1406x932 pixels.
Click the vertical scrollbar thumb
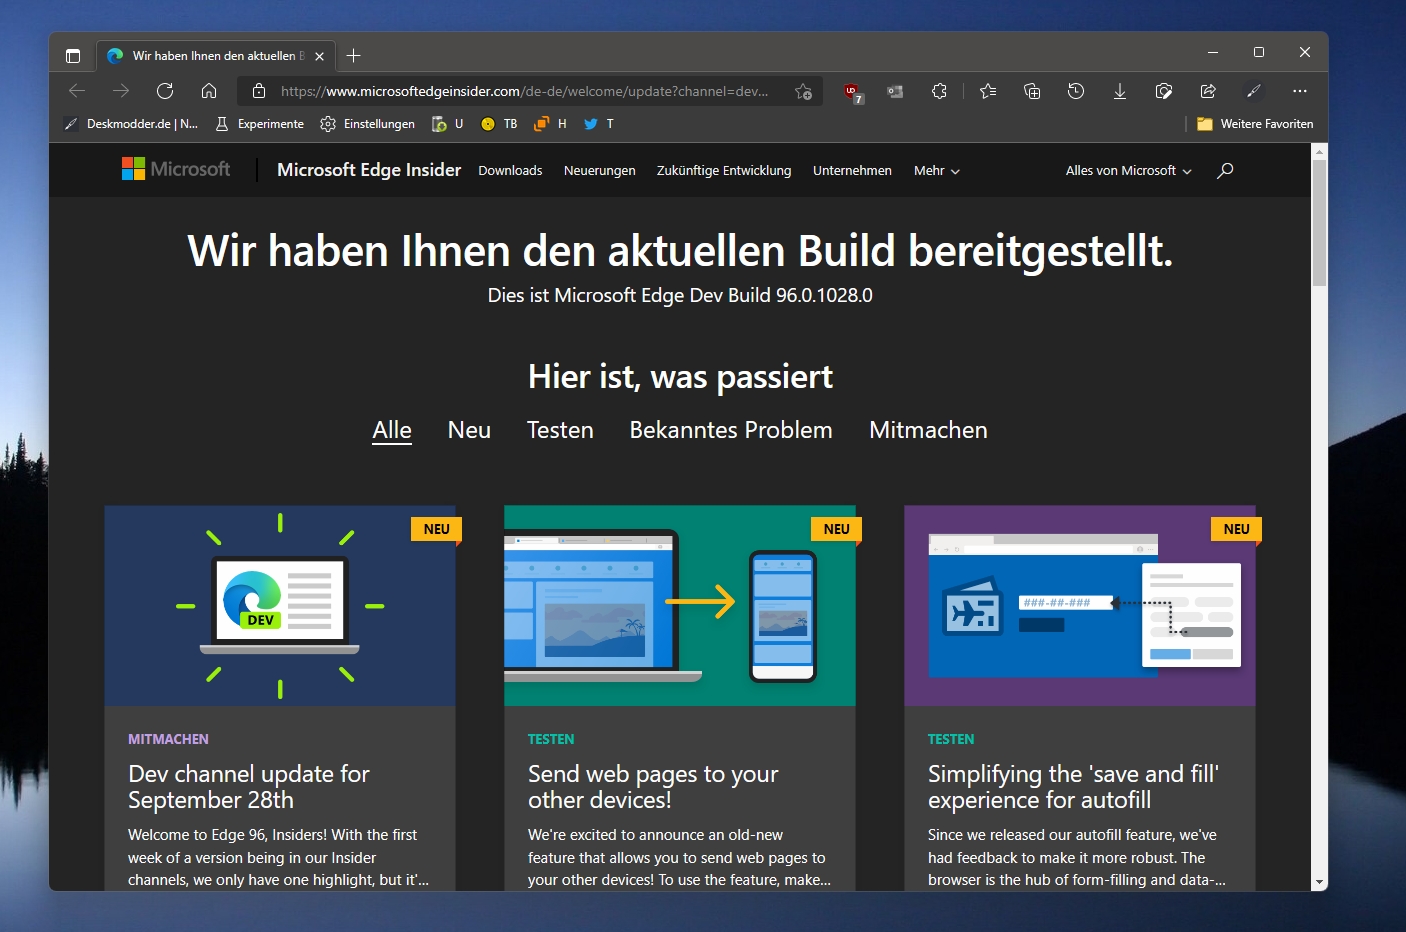click(1320, 223)
